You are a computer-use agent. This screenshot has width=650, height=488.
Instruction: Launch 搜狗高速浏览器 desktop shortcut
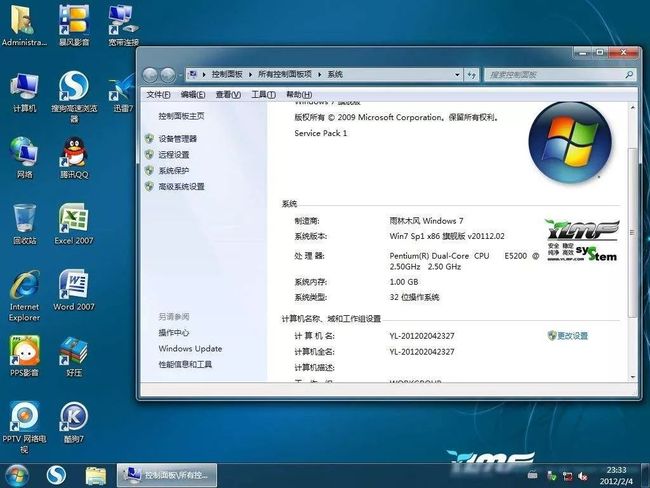[x=74, y=96]
